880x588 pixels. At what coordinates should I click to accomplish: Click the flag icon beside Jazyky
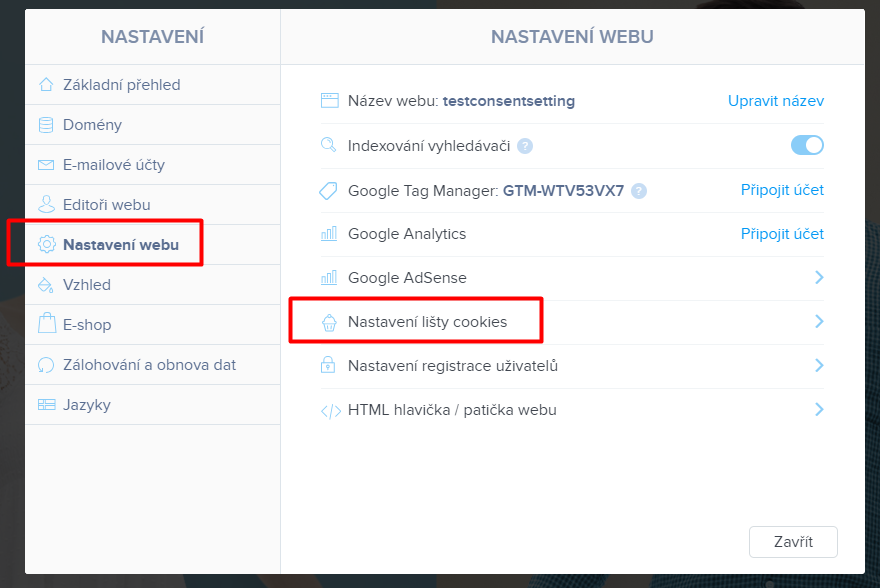(x=47, y=405)
